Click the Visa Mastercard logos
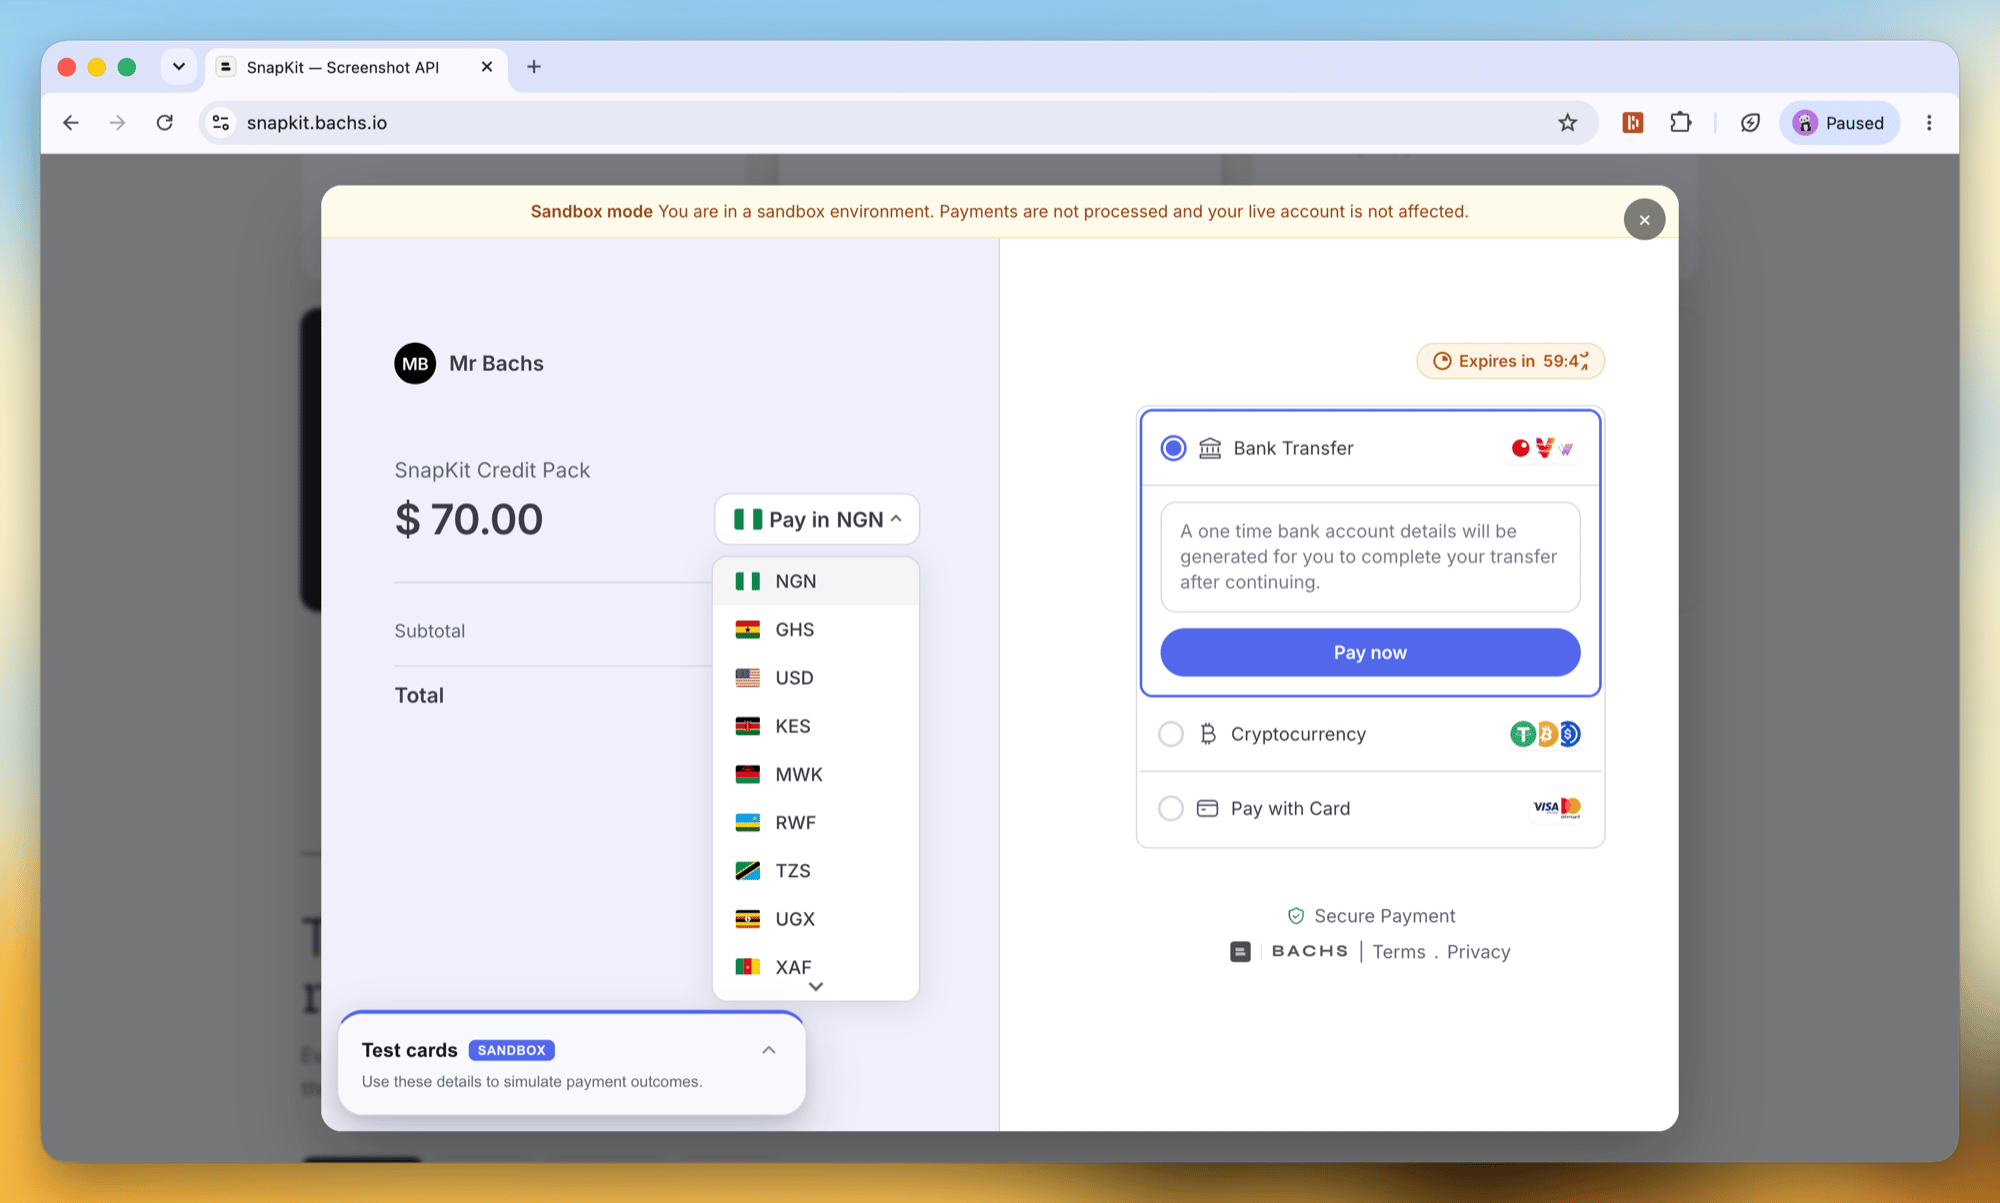Image resolution: width=2000 pixels, height=1203 pixels. (x=1557, y=807)
